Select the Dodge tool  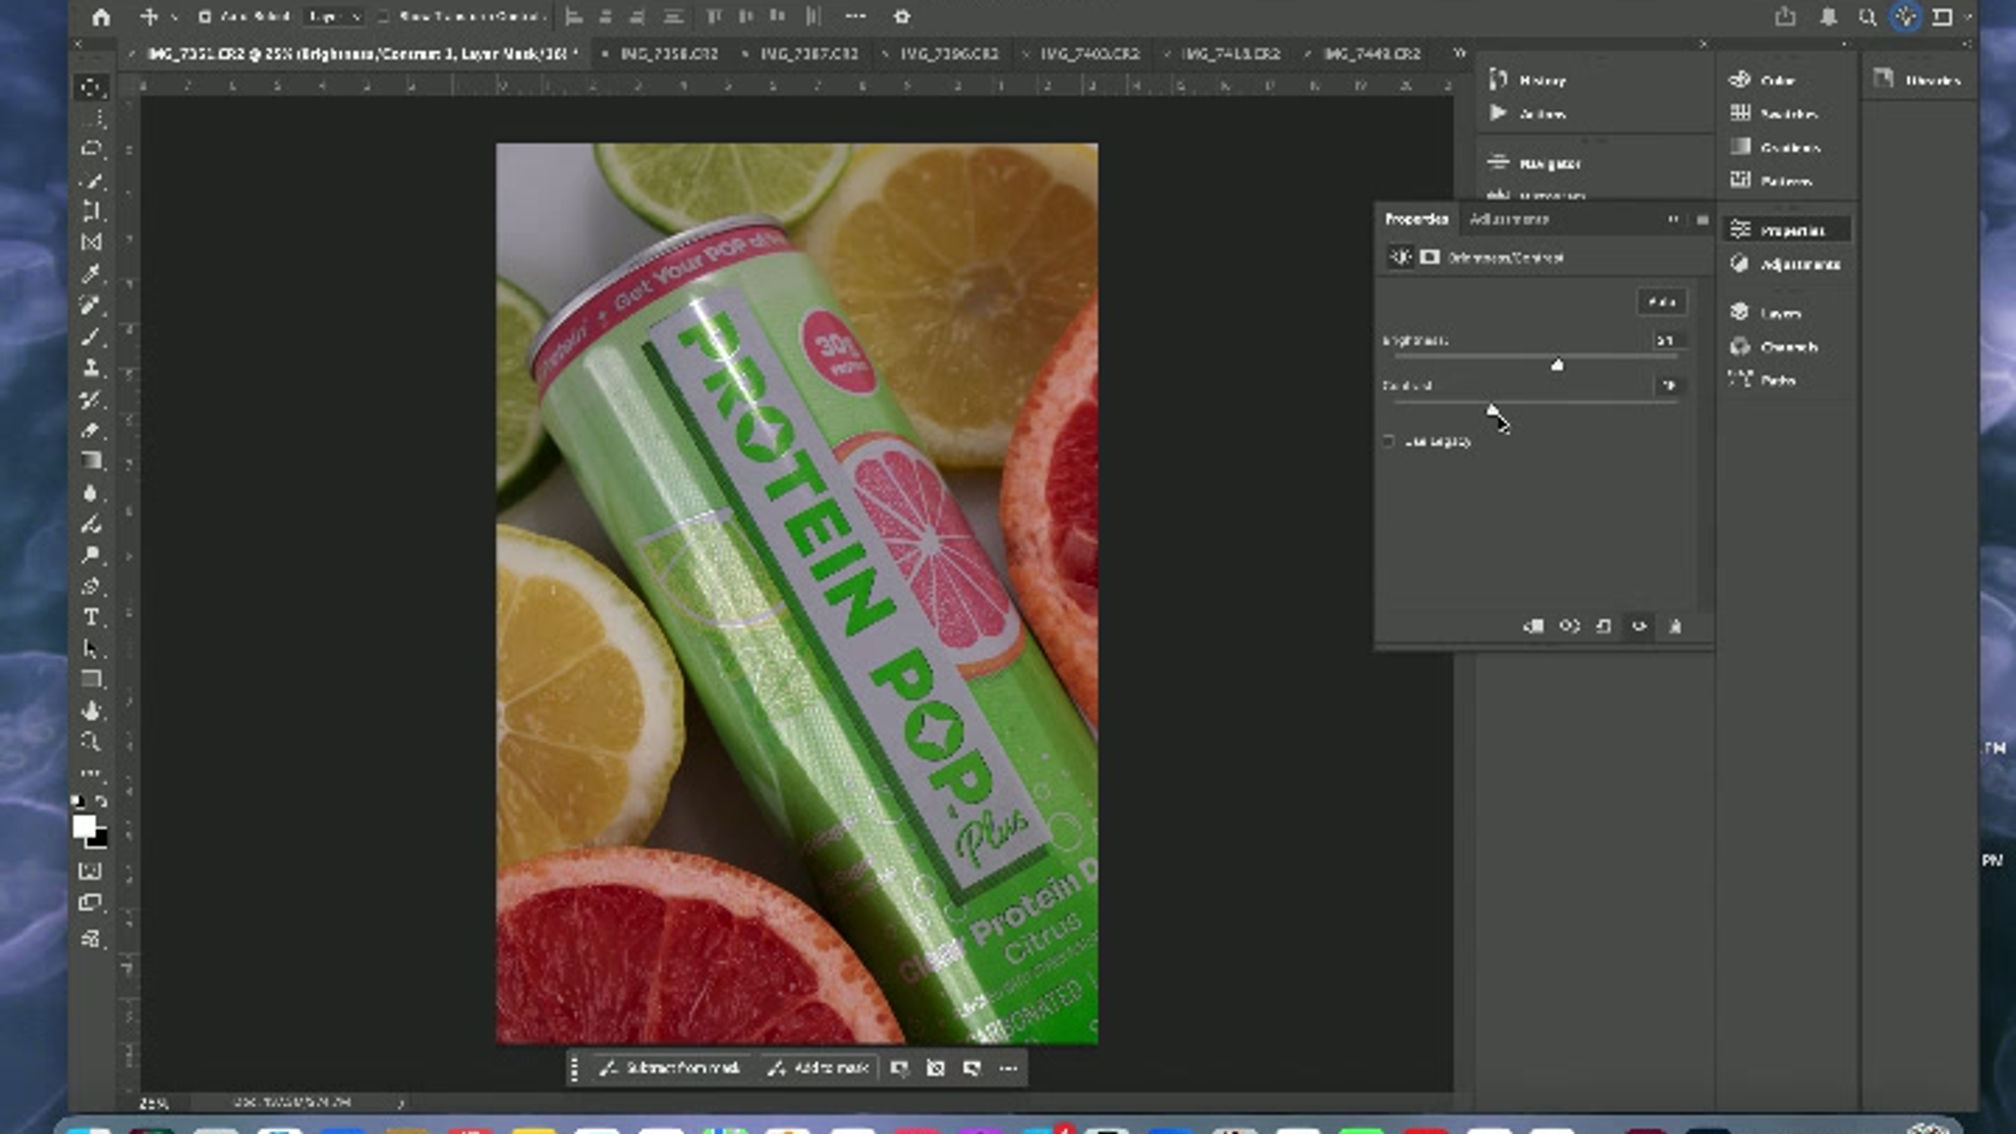tap(91, 556)
